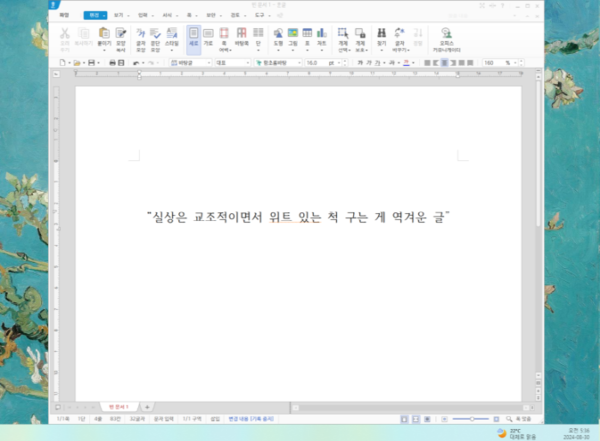Image resolution: width=600 pixels, height=441 pixels.
Task: Open the File (파일) menu
Action: tap(64, 15)
